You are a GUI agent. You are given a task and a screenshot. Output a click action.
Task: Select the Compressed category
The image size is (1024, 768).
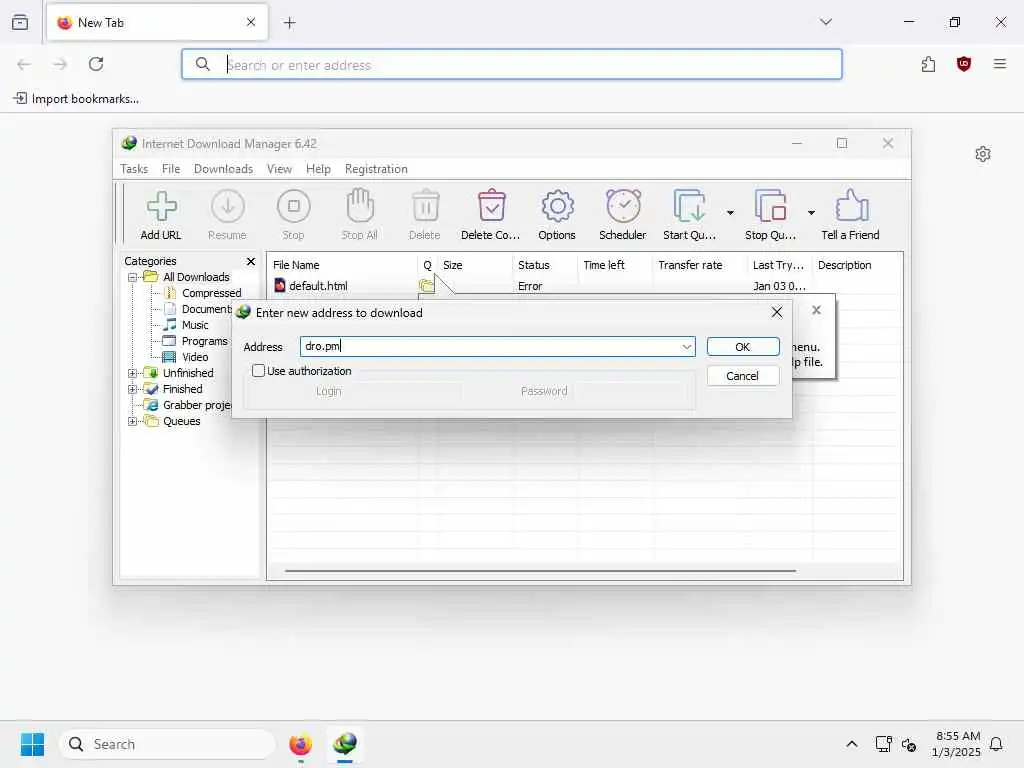[x=212, y=293]
